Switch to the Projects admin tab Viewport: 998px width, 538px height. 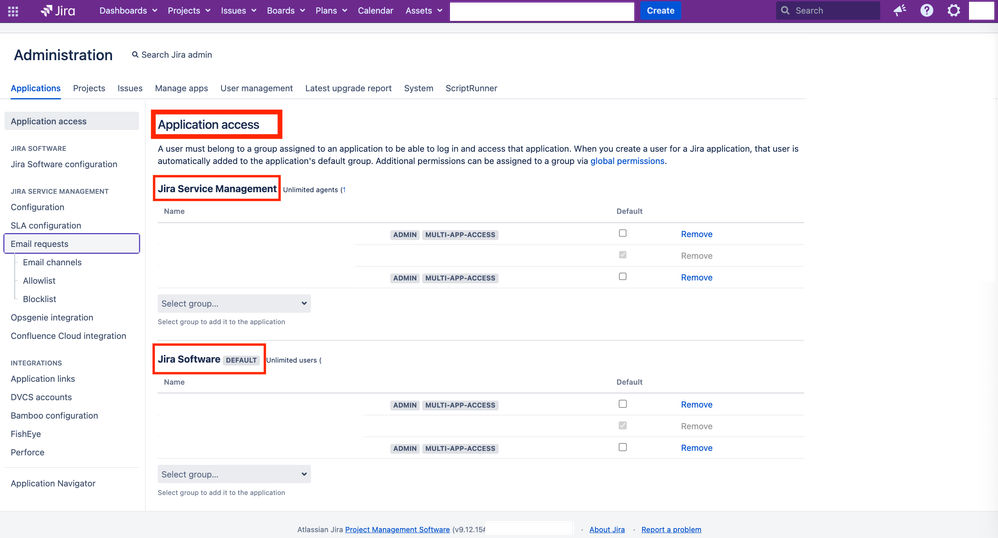[89, 88]
